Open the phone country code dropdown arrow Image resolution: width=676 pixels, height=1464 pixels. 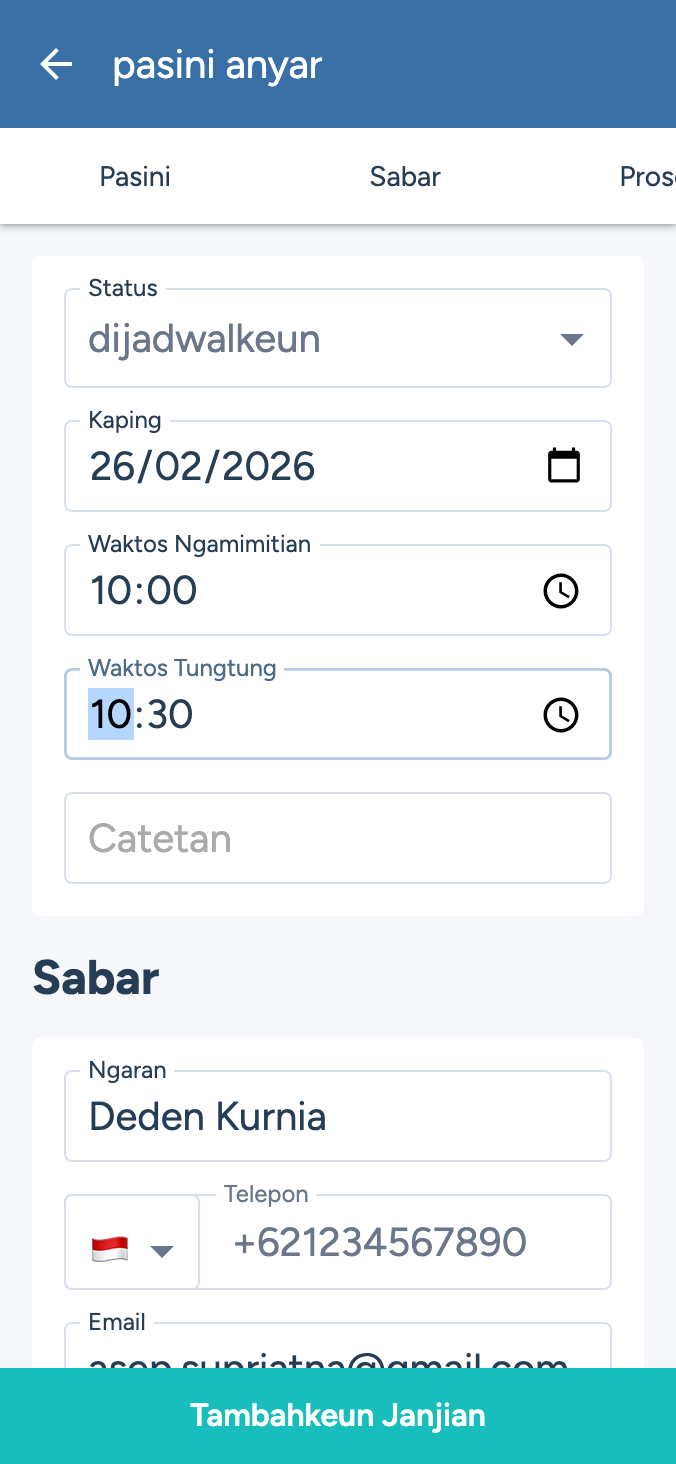[x=162, y=1250]
